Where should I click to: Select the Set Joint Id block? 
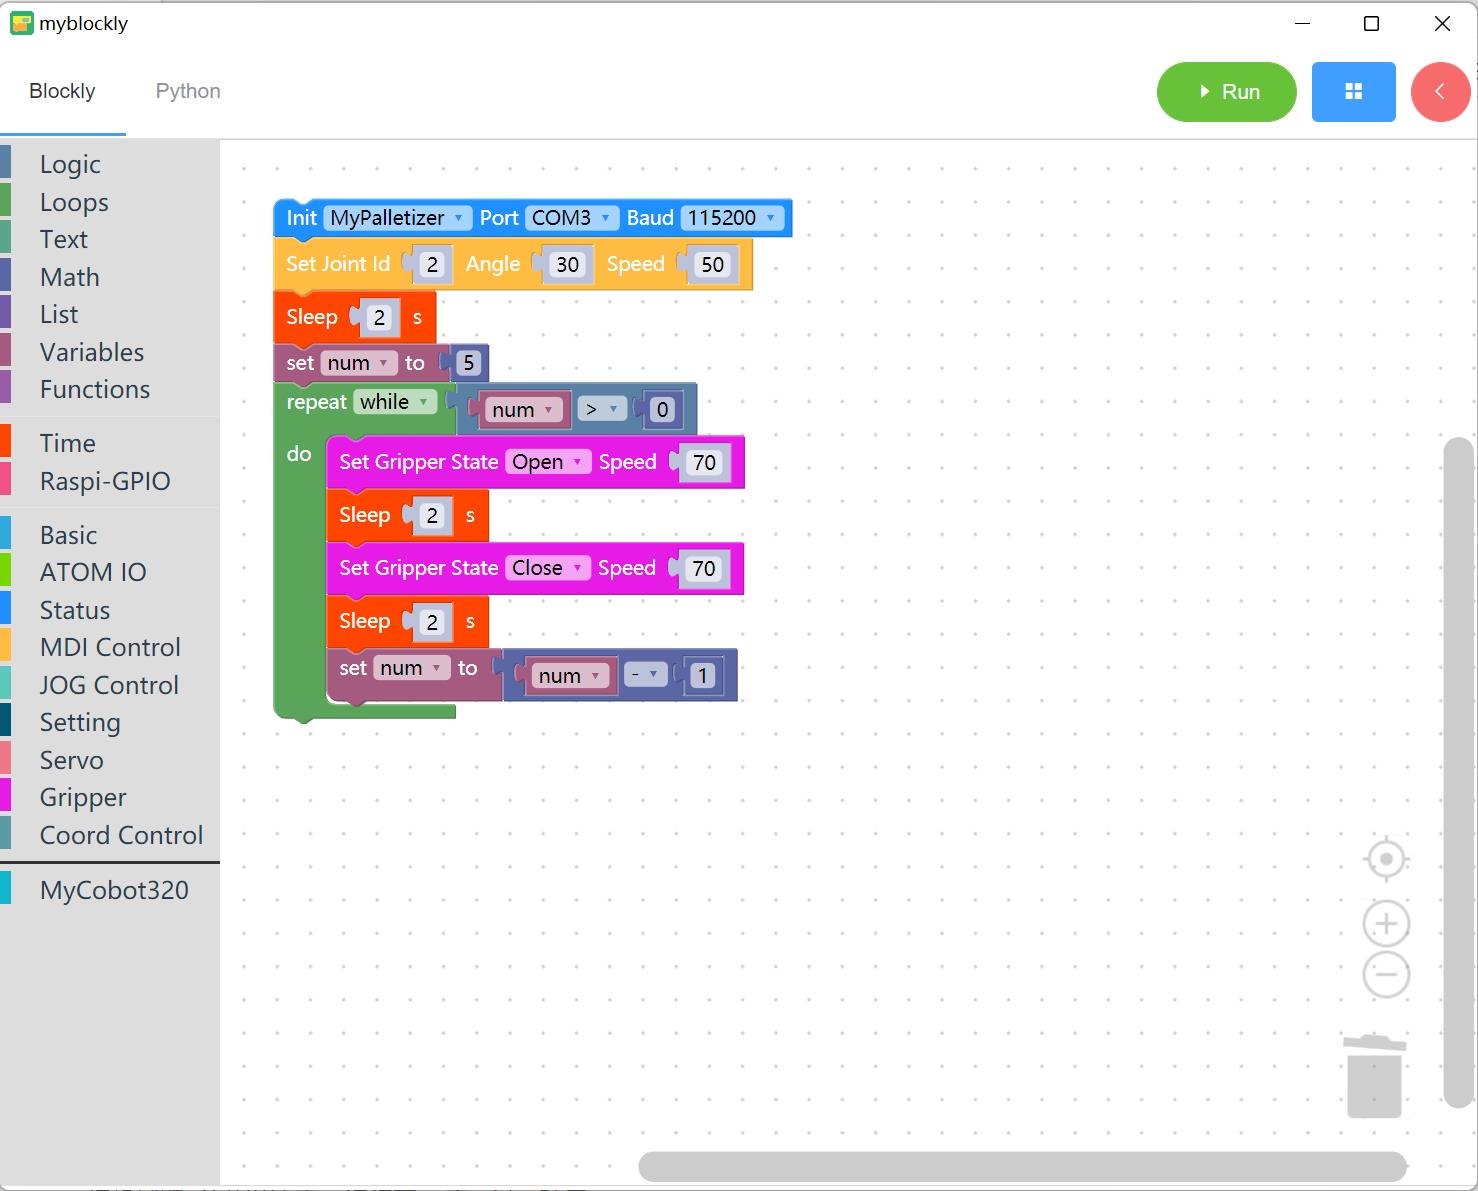338,264
